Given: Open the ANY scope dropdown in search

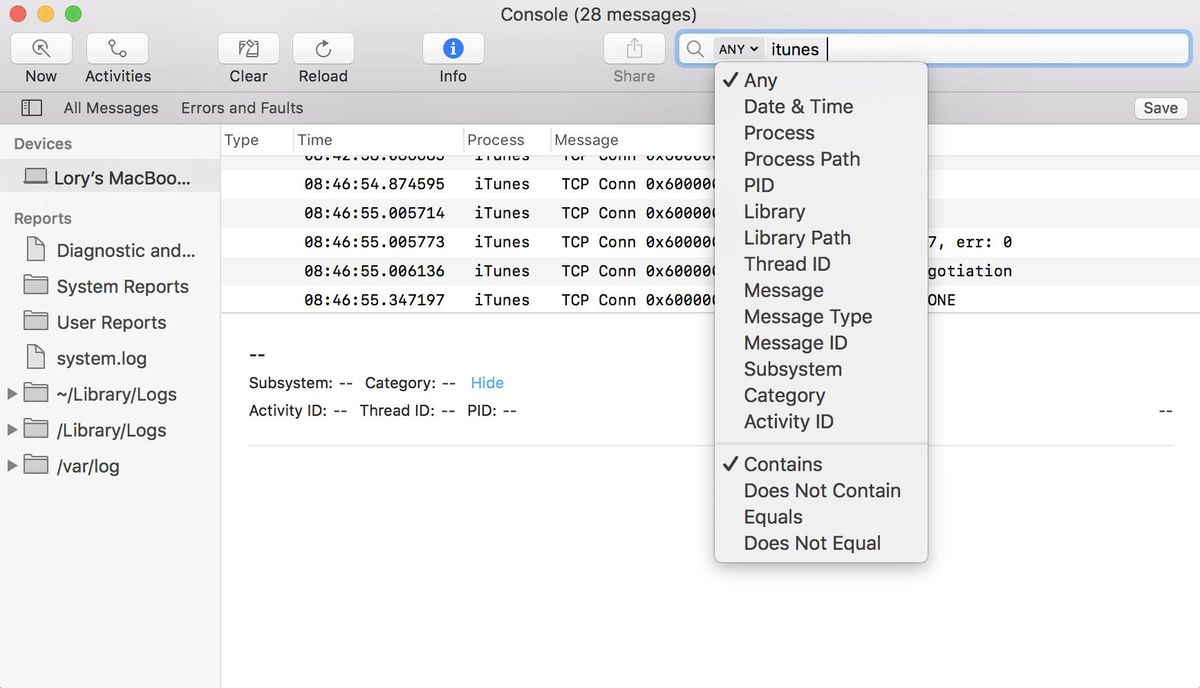Looking at the screenshot, I should 738,48.
